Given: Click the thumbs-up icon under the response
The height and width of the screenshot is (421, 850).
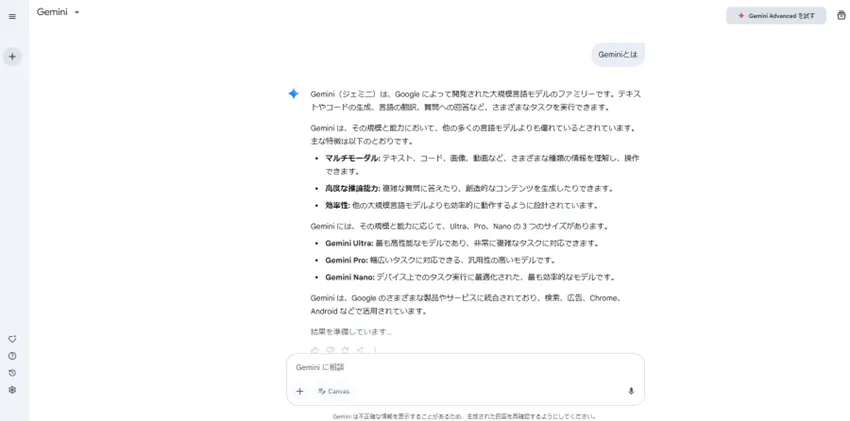Looking at the screenshot, I should (315, 350).
